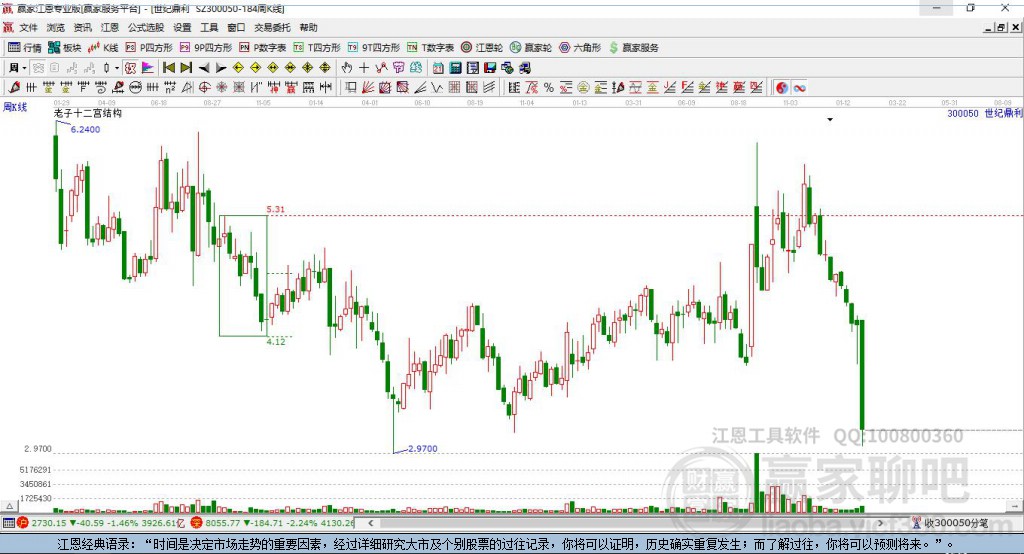Open the 江恩 menu

click(x=110, y=27)
